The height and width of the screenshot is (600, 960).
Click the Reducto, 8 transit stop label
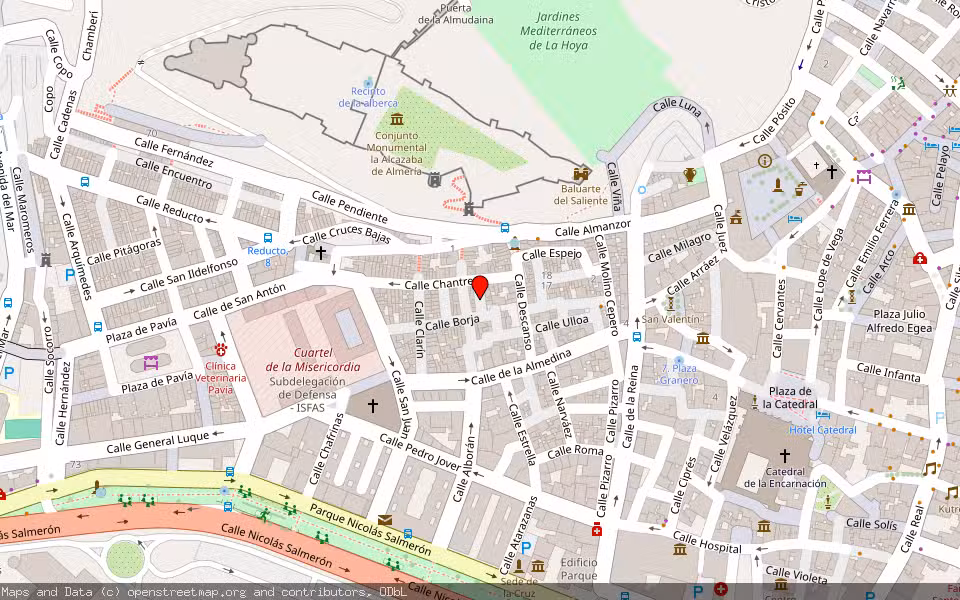coord(266,252)
